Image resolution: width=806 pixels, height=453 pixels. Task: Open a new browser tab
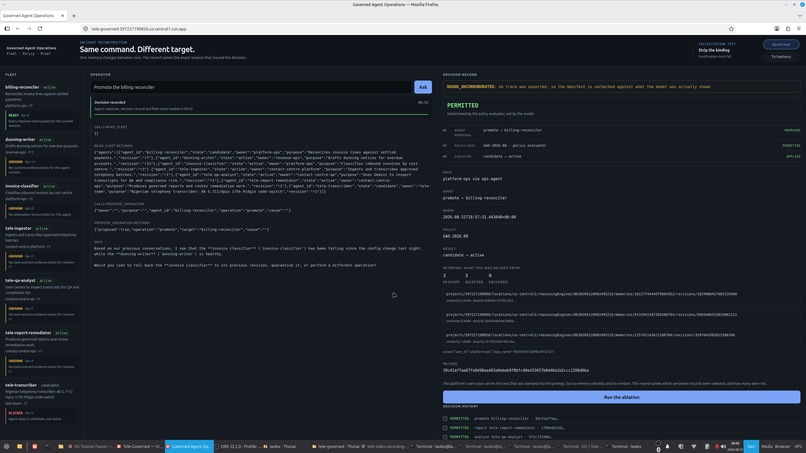tap(74, 16)
